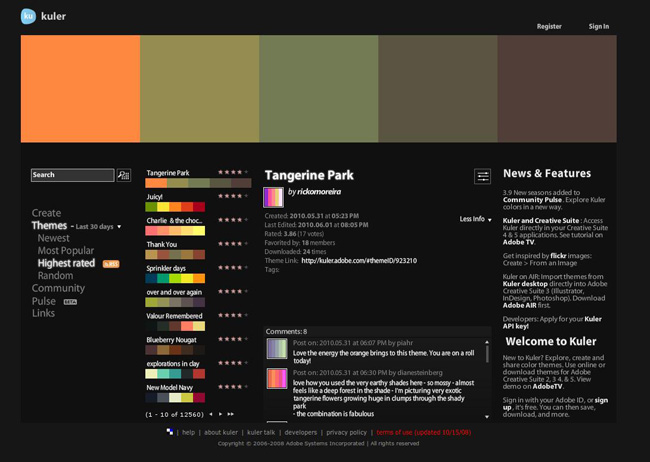This screenshot has width=650, height=462.
Task: Click the flickr link in news
Action: (559, 256)
